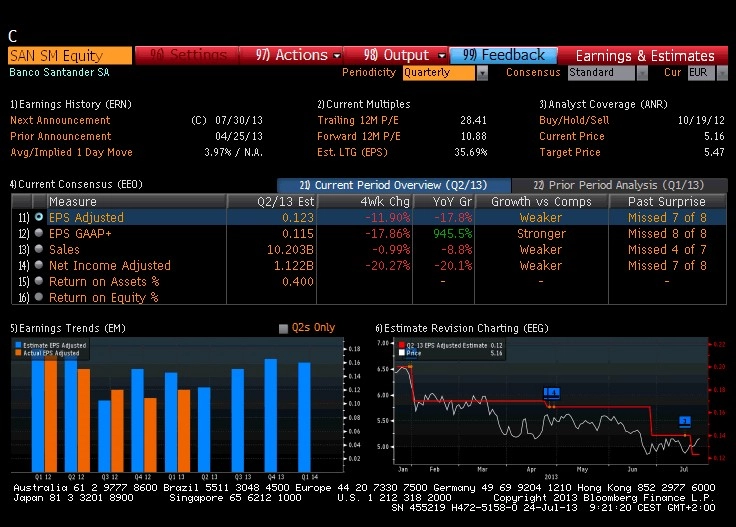
Task: Click the Net Income Adjusted value 1.122B
Action: coord(293,266)
